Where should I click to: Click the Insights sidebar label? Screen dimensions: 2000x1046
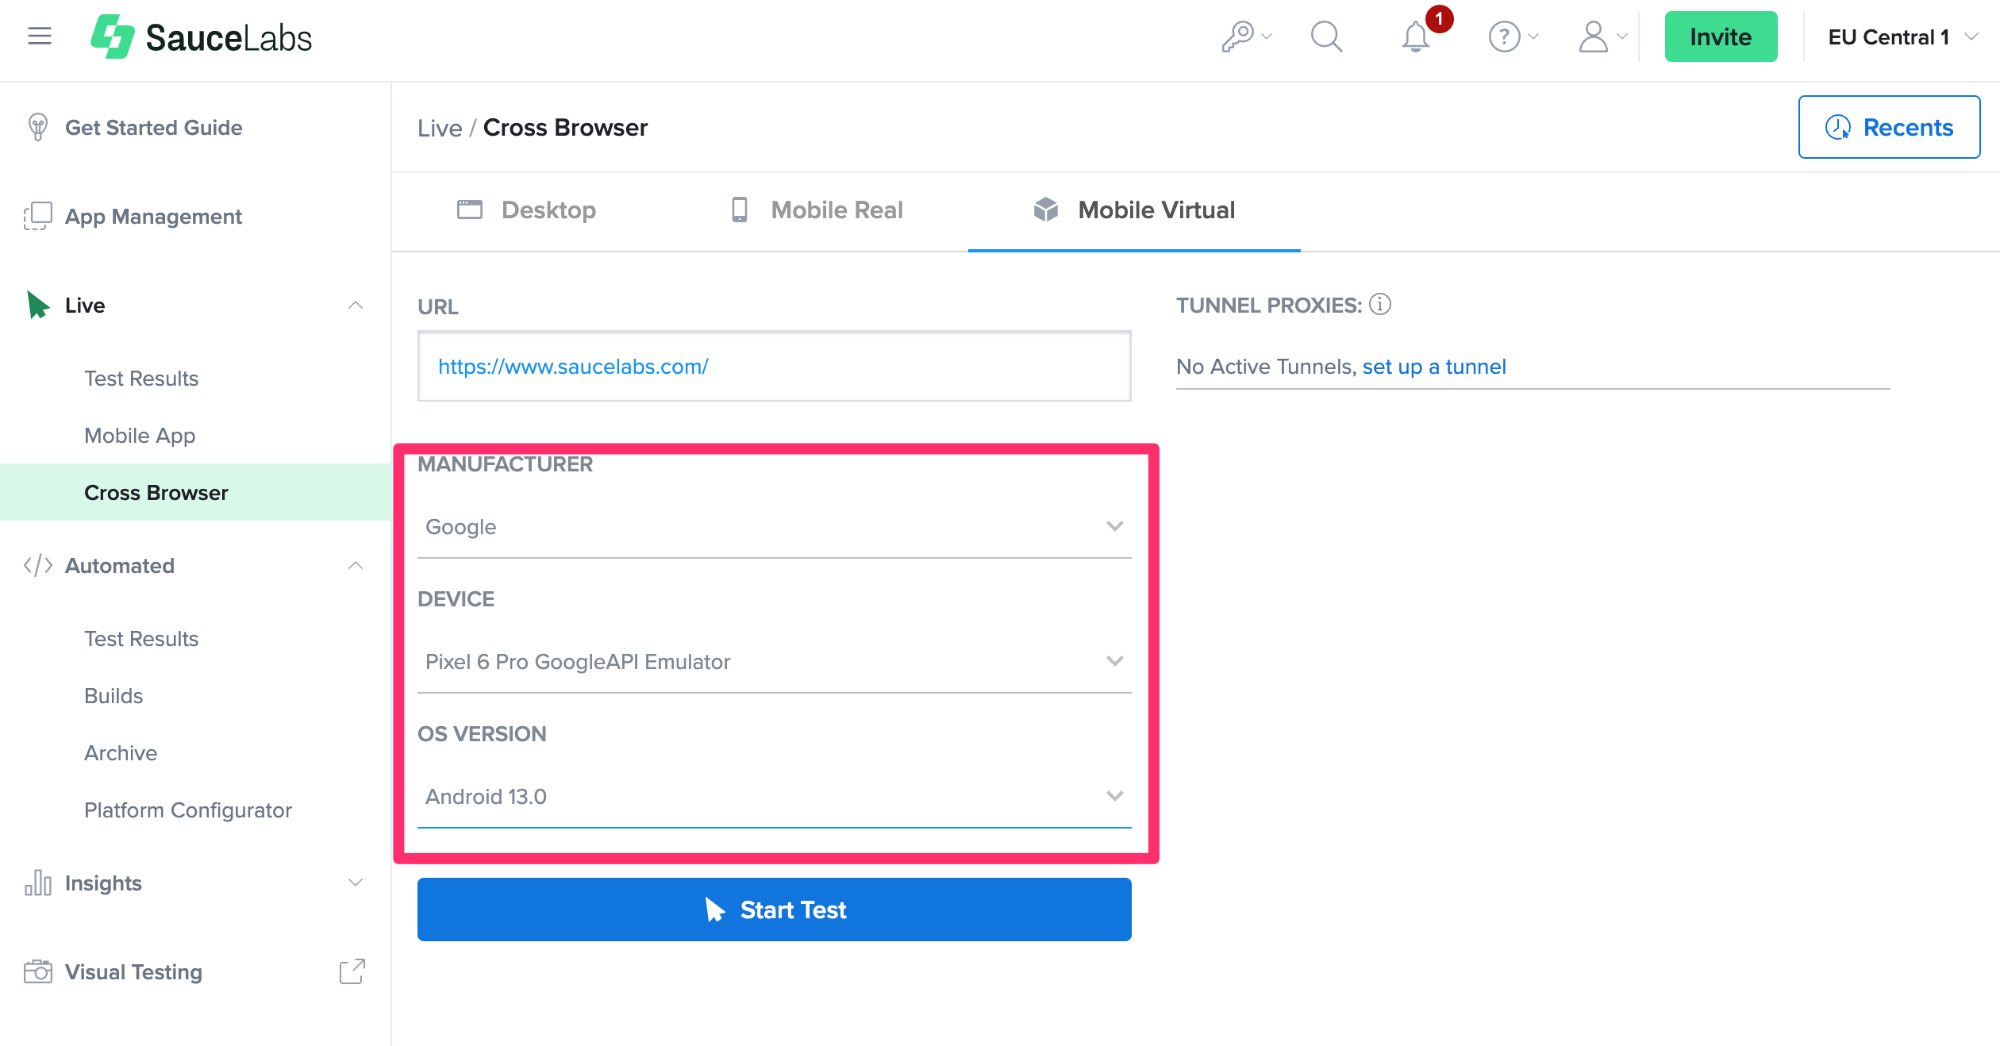click(103, 883)
